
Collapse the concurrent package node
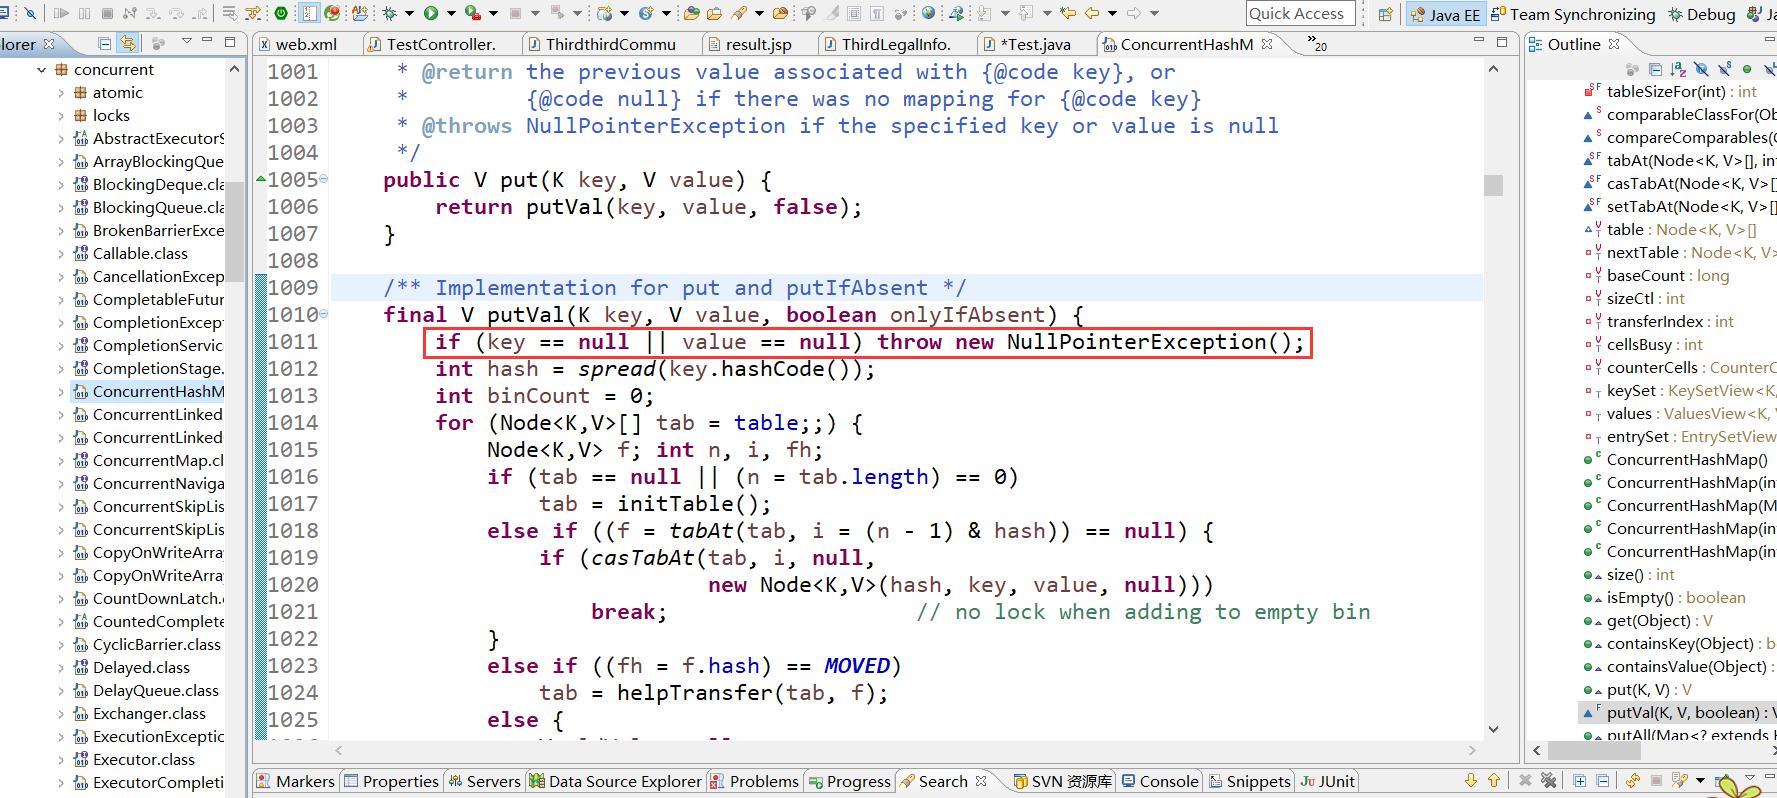pos(42,70)
